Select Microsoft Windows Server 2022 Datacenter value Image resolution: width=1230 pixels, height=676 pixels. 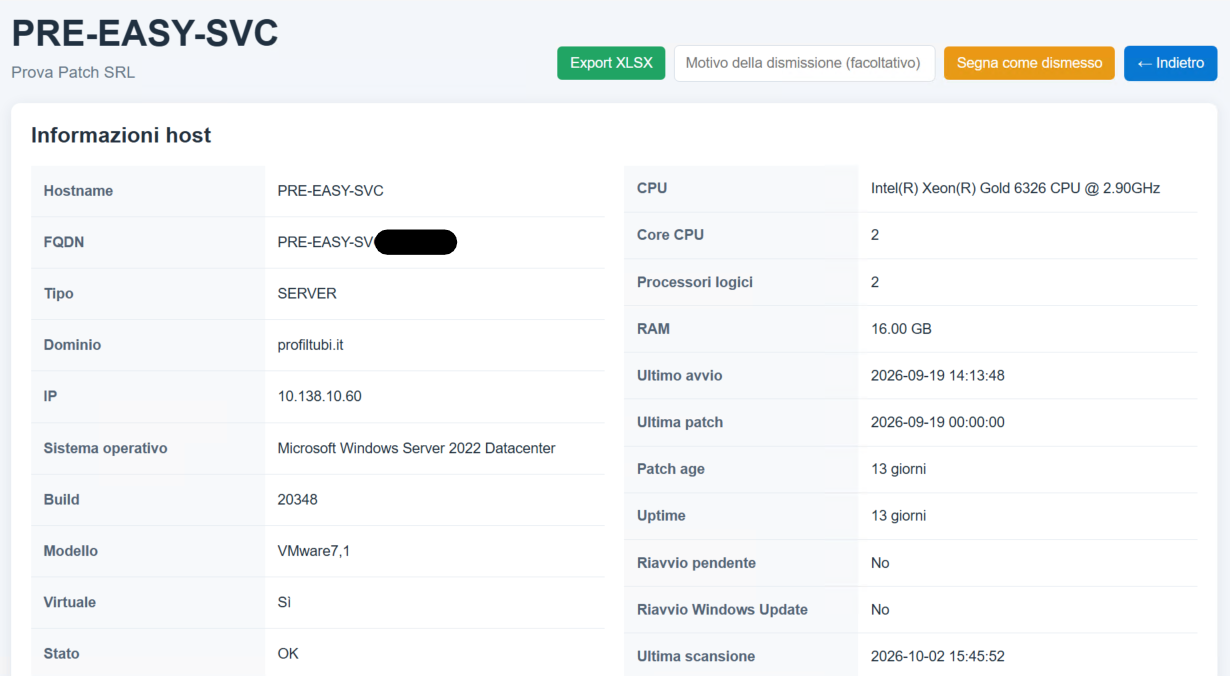point(416,448)
